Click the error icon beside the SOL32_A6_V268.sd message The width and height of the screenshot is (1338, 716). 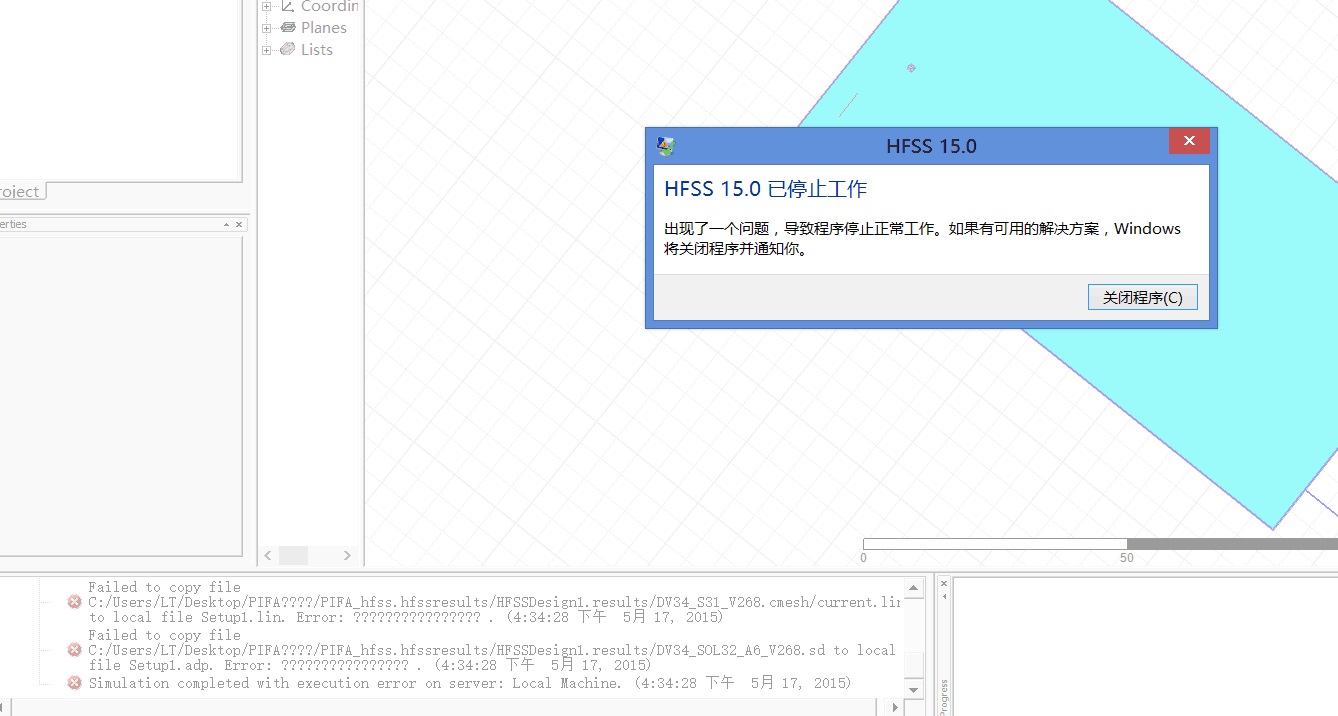pyautogui.click(x=74, y=650)
